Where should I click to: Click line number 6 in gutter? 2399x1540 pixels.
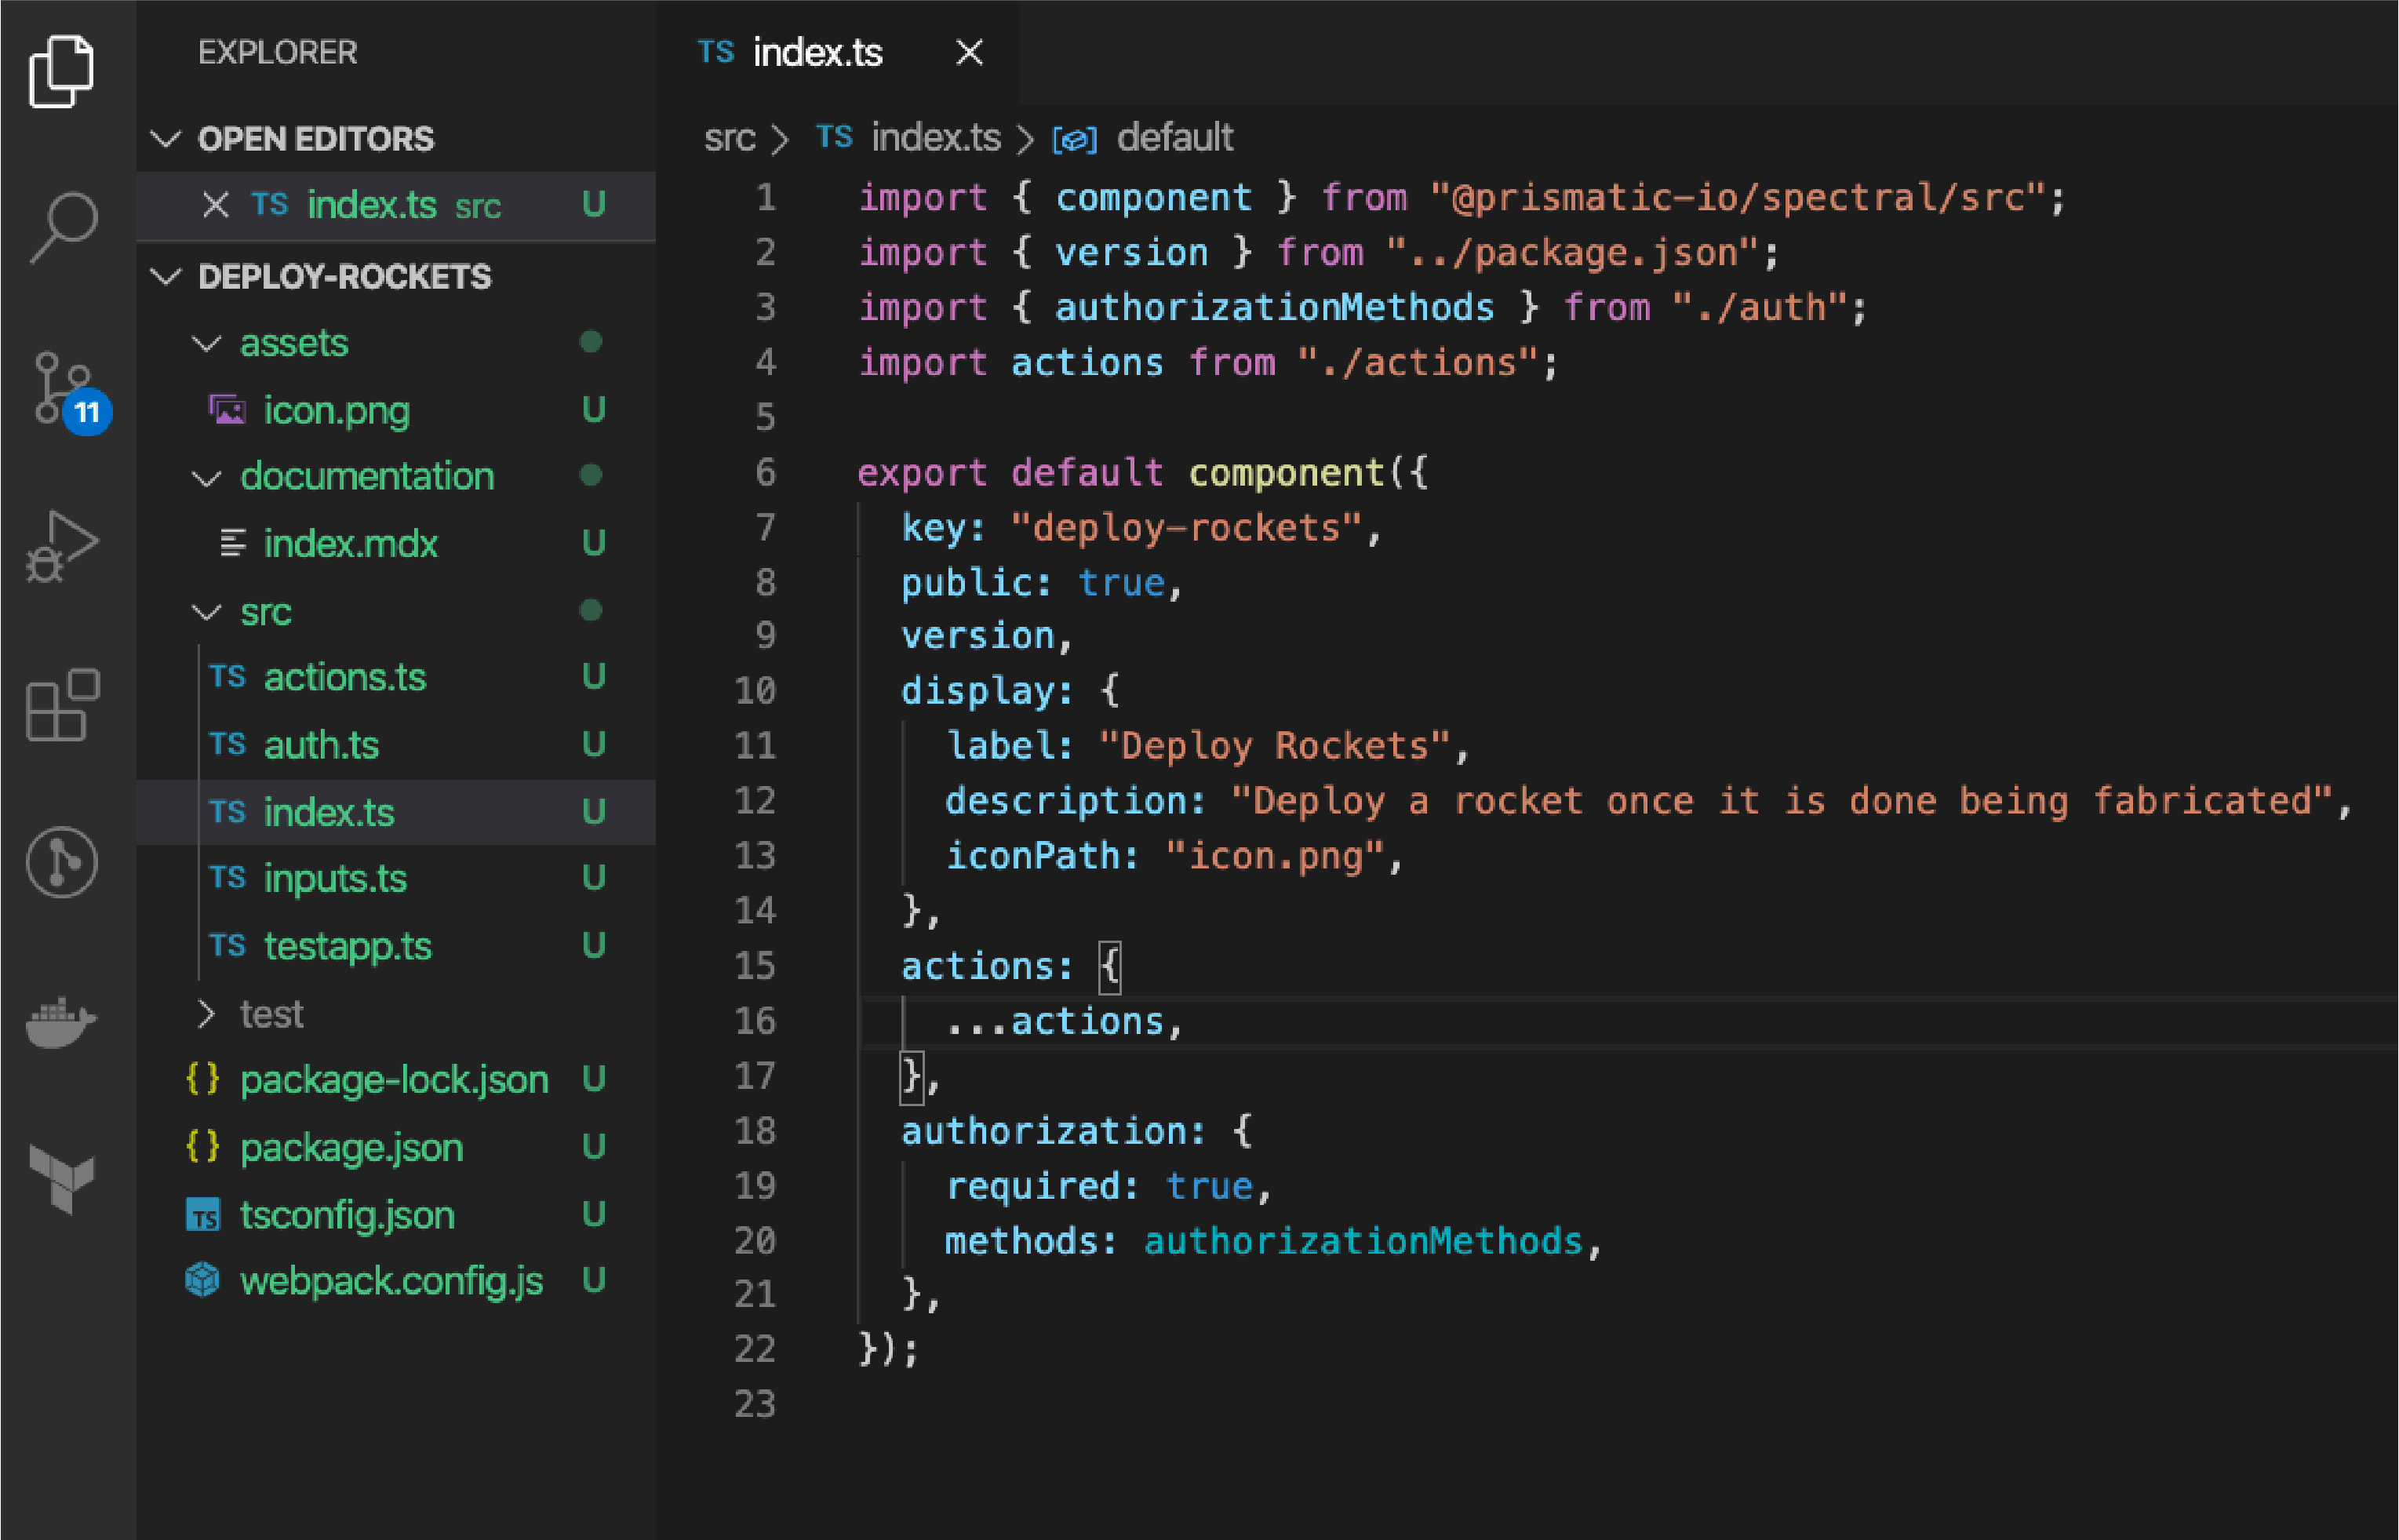(x=765, y=472)
